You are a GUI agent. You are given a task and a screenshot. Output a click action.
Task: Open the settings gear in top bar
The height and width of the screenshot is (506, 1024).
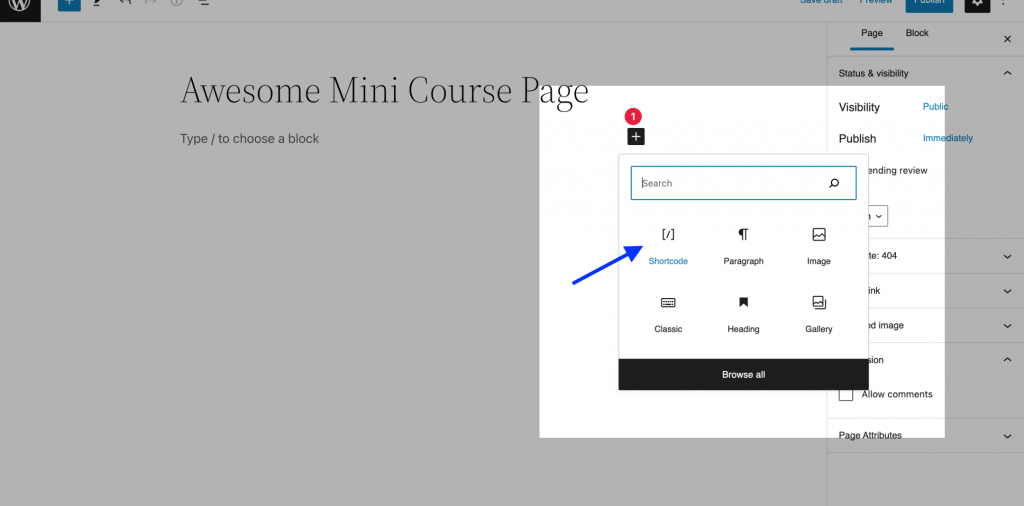coord(977,3)
